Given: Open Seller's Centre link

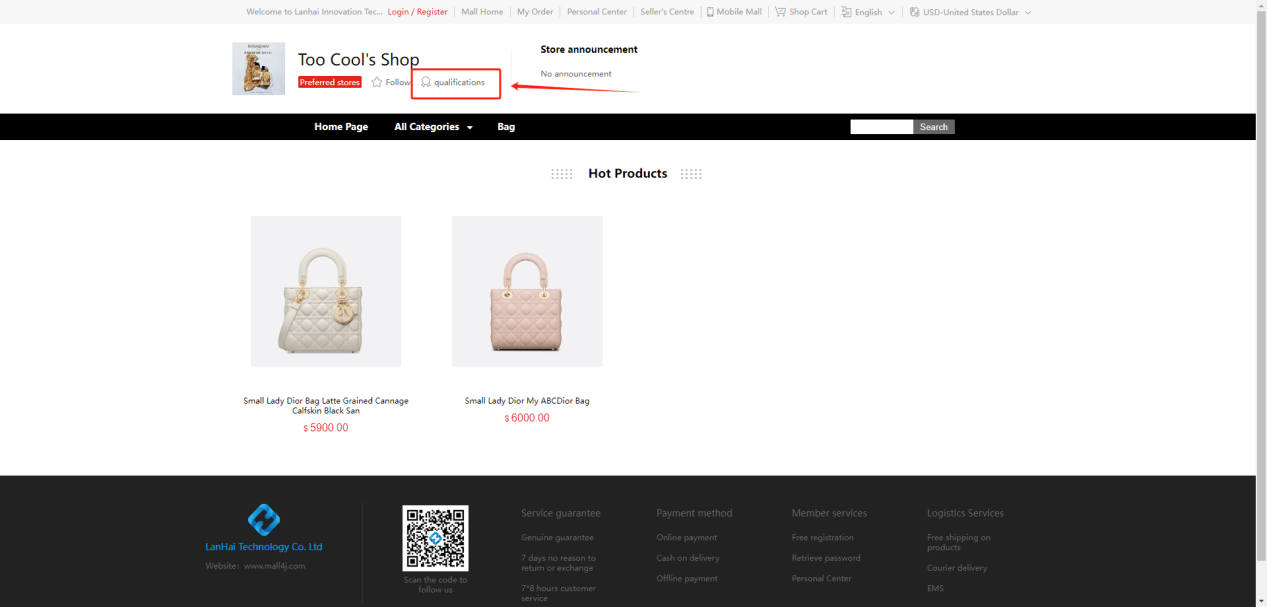Looking at the screenshot, I should coord(667,12).
